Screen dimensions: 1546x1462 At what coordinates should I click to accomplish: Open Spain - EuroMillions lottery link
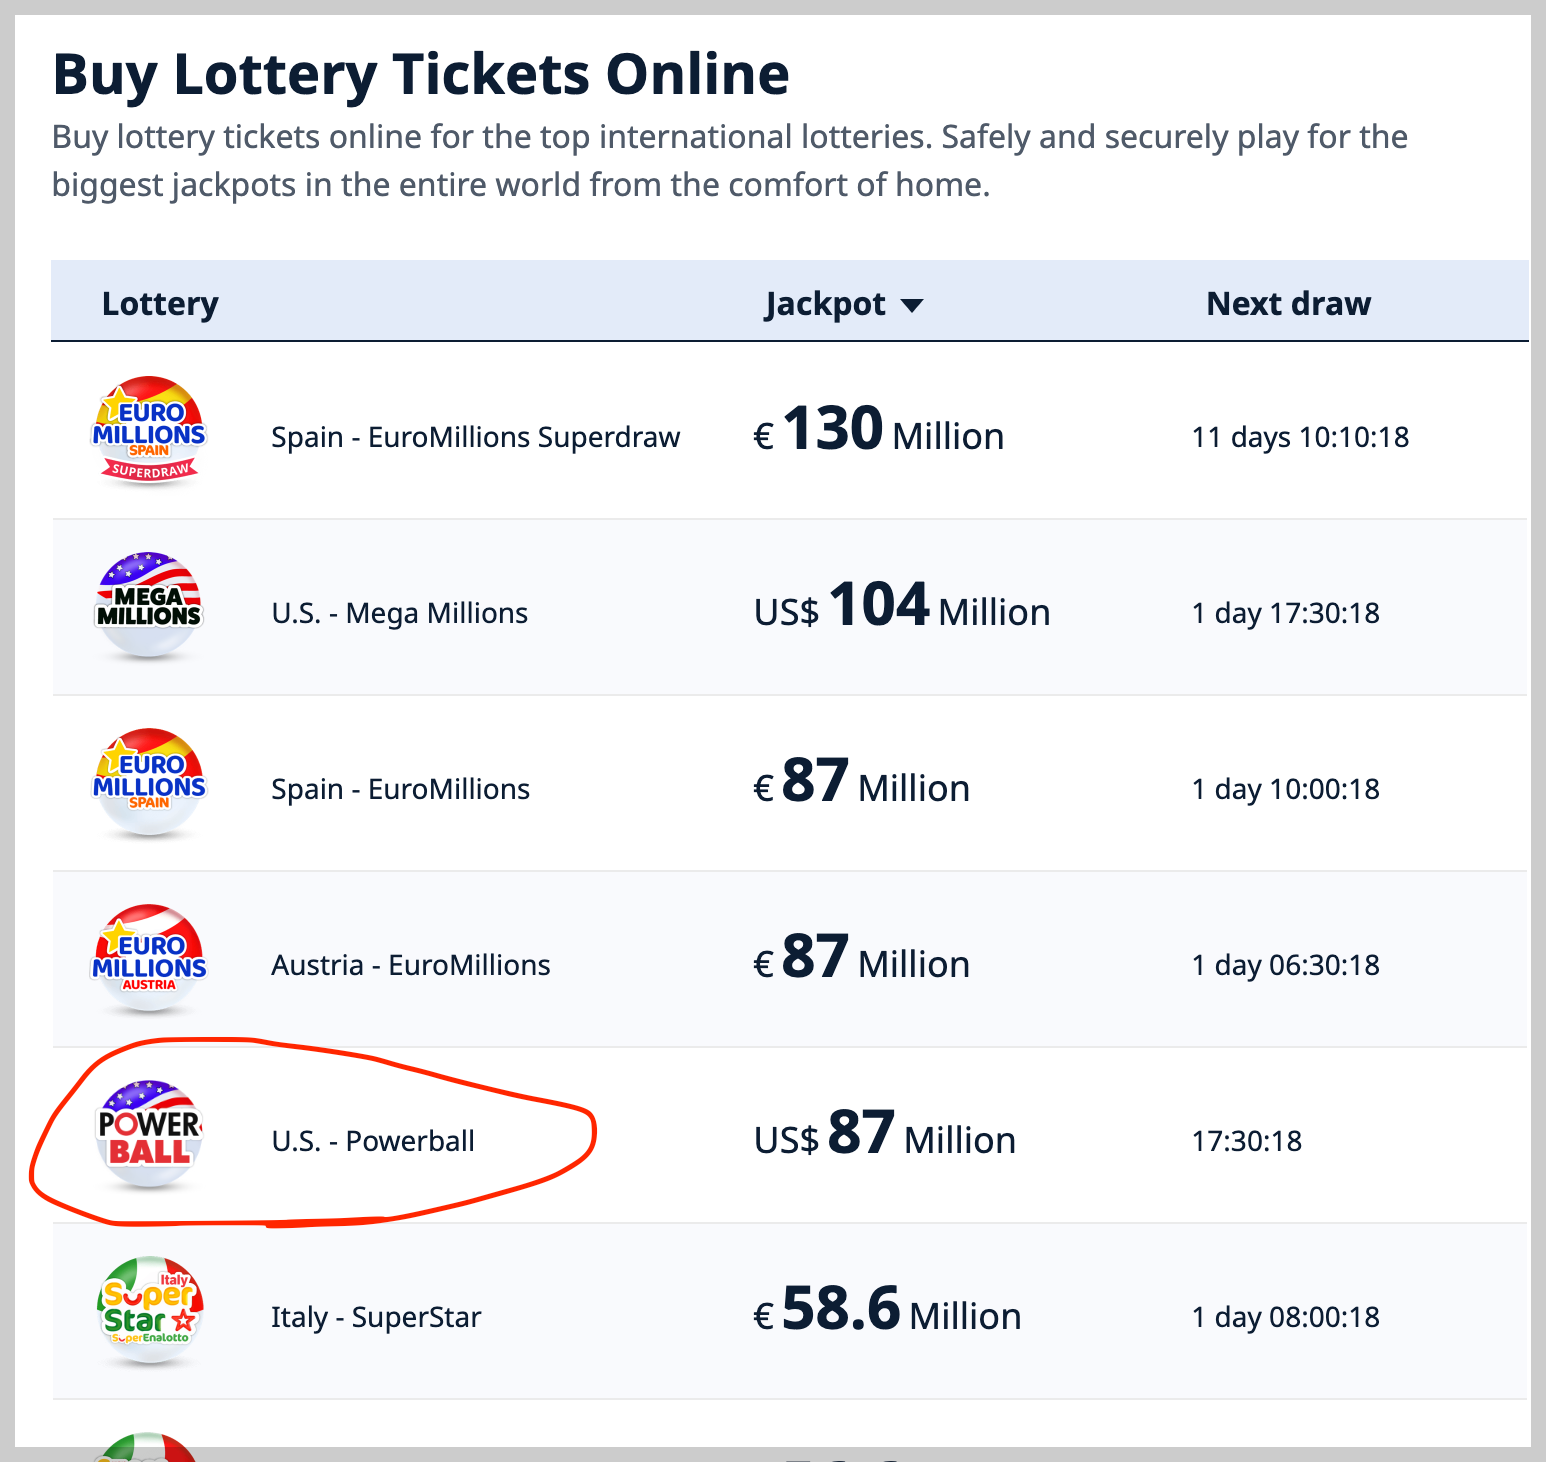tap(400, 789)
